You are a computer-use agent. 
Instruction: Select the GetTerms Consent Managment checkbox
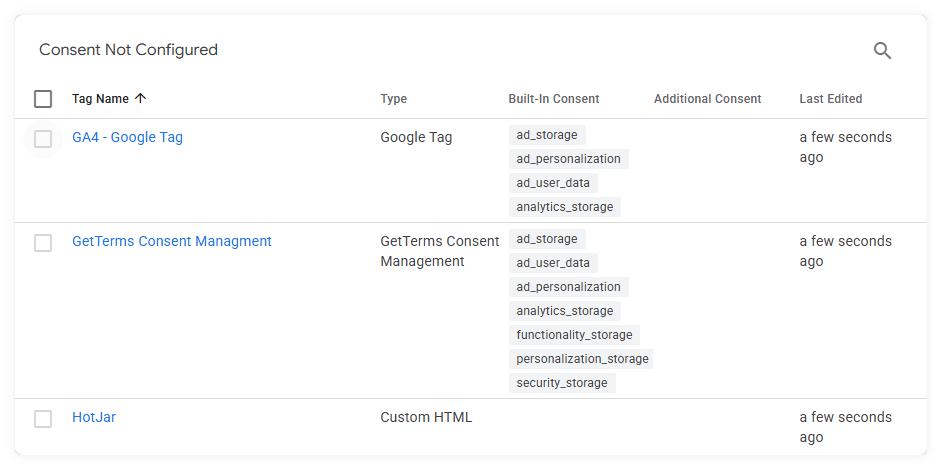click(43, 243)
